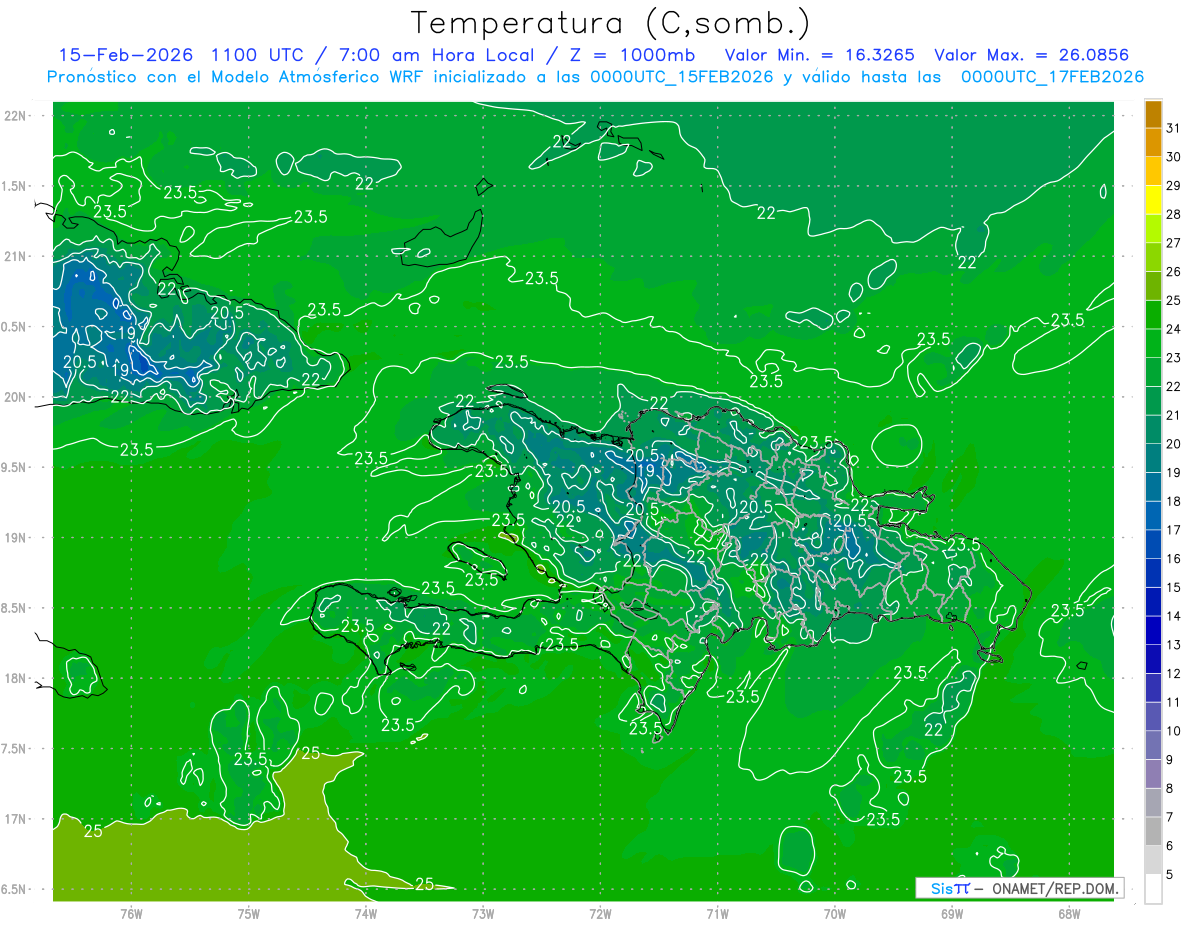Click the "12" color scale label

[x=1174, y=674]
